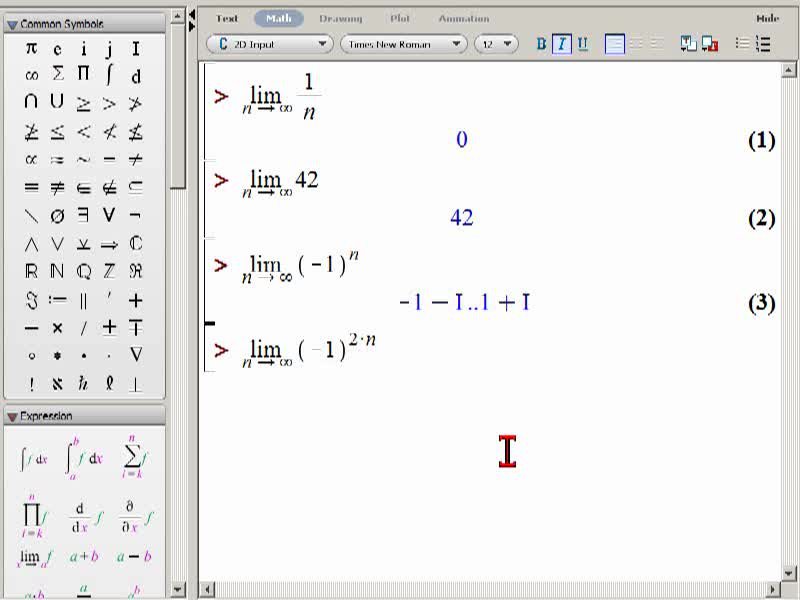Insert the derivative d/dx template

pos(85,517)
